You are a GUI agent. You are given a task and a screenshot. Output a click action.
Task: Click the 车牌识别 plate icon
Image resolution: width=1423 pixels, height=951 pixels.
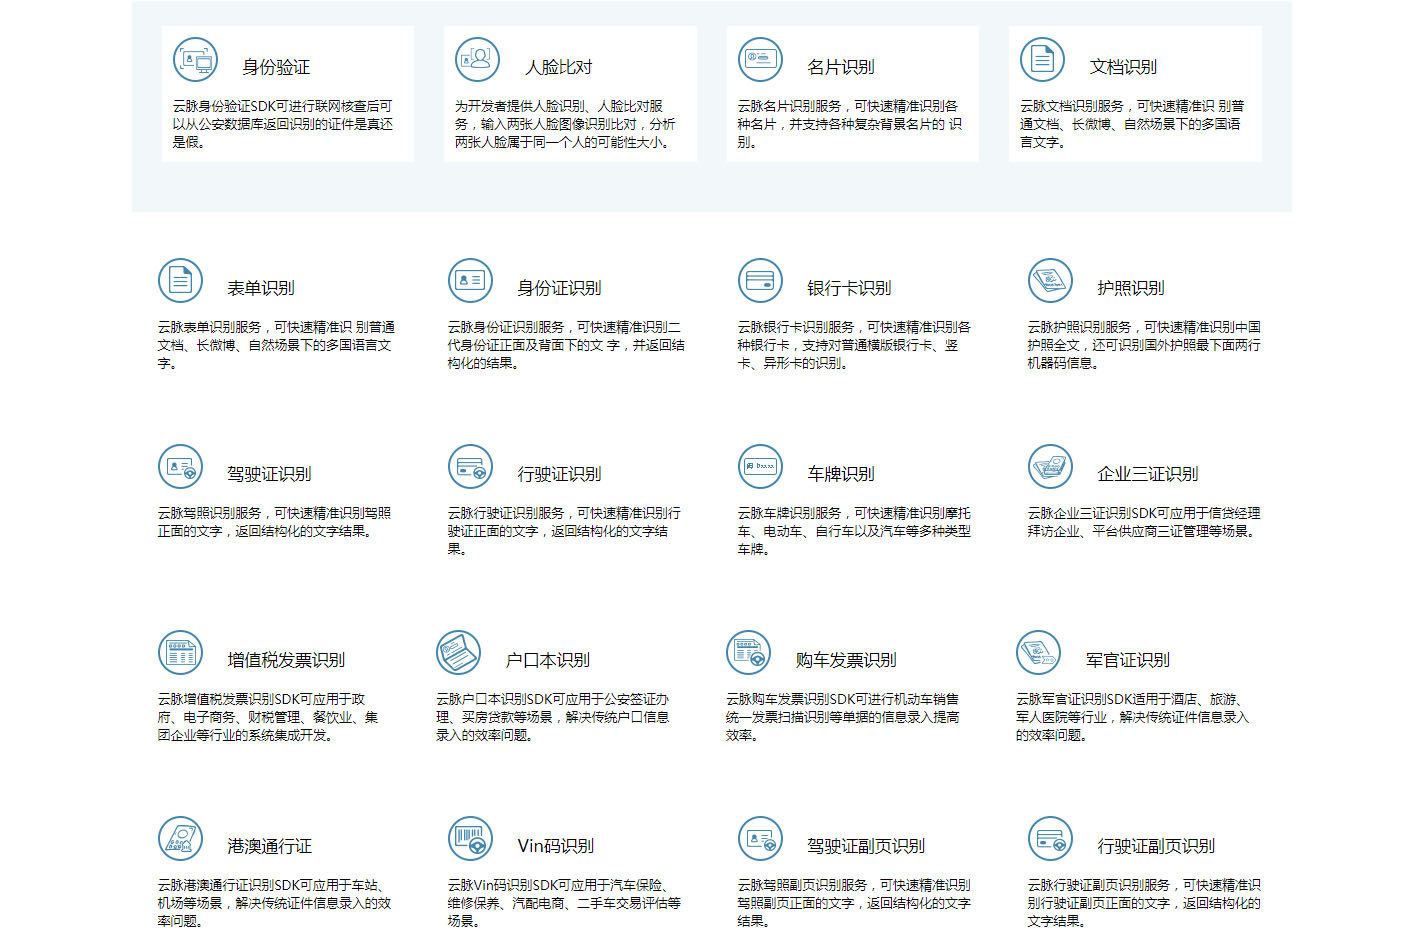(760, 466)
